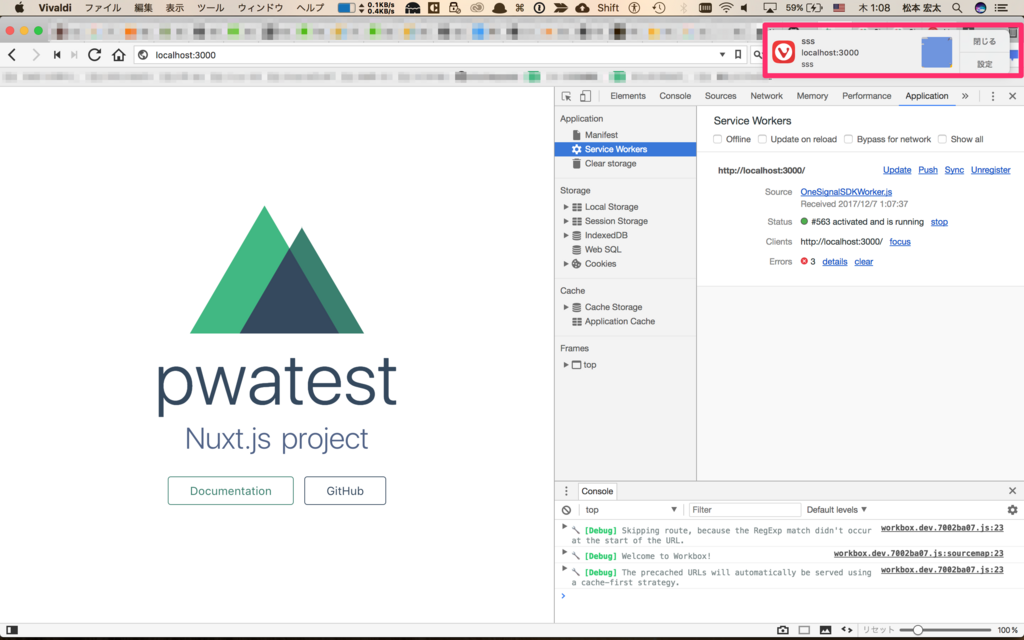The image size is (1024, 640).
Task: Open the Default levels dropdown
Action: pos(837,510)
